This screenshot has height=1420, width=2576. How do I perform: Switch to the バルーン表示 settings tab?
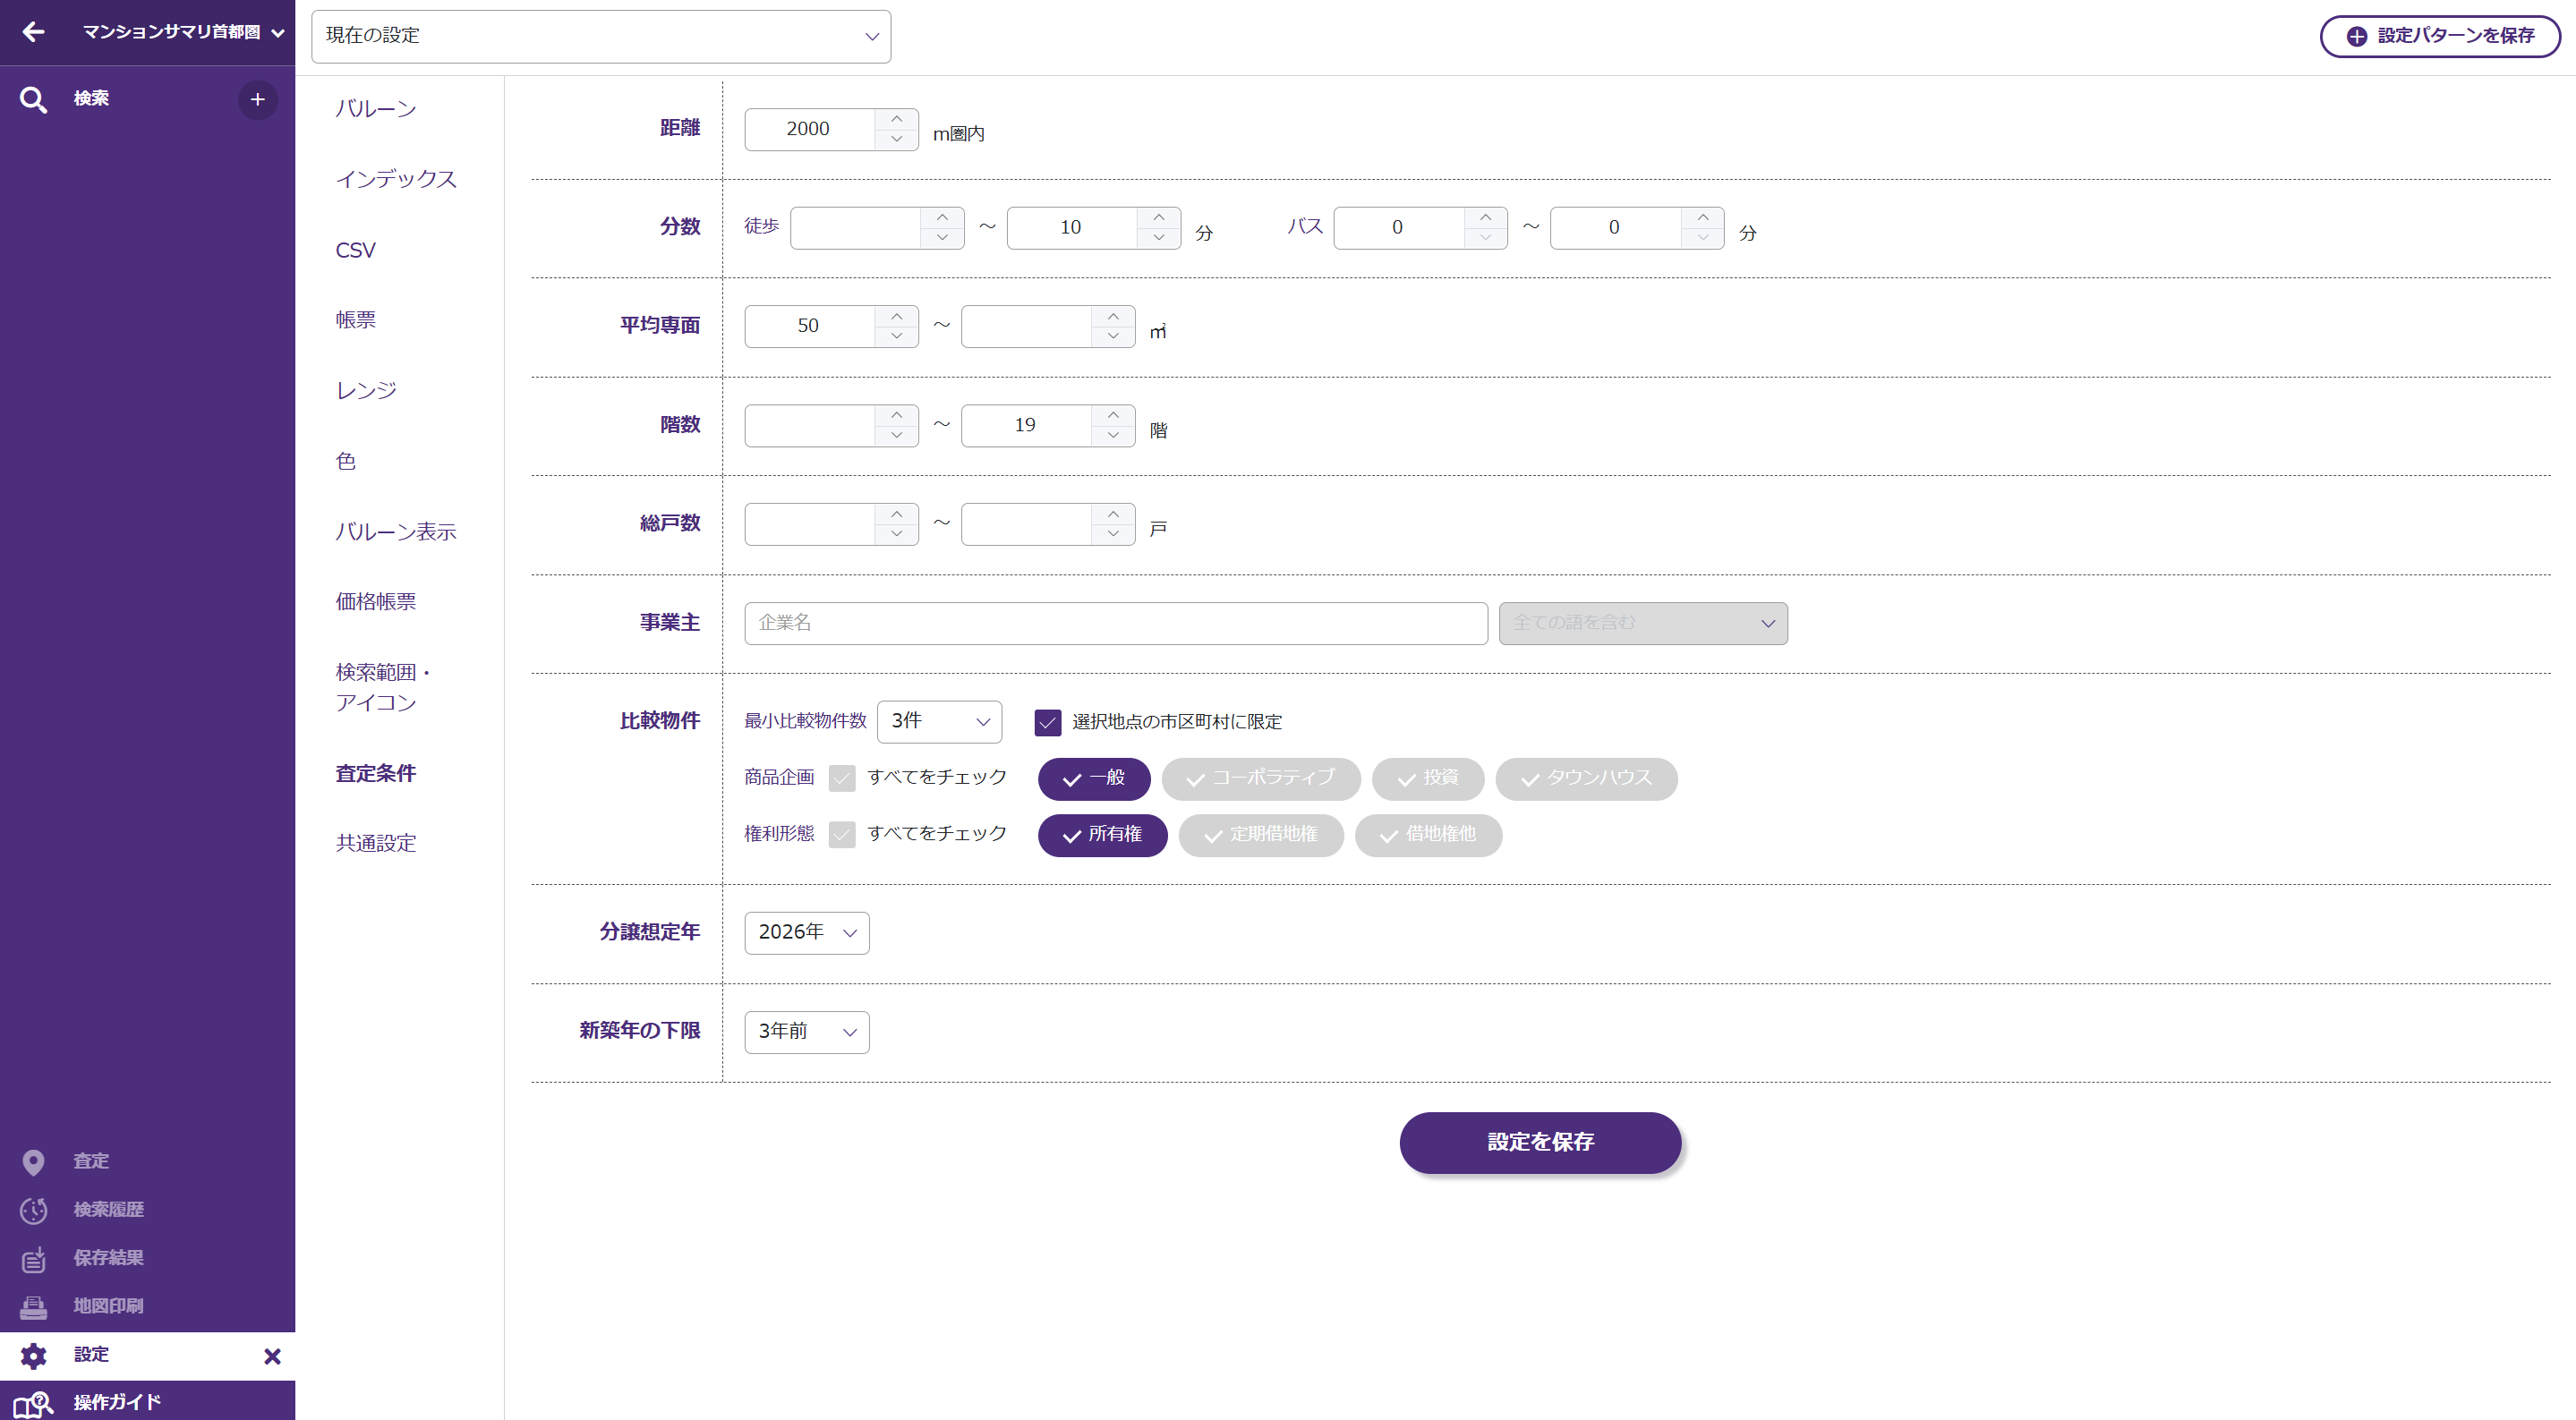click(x=395, y=532)
